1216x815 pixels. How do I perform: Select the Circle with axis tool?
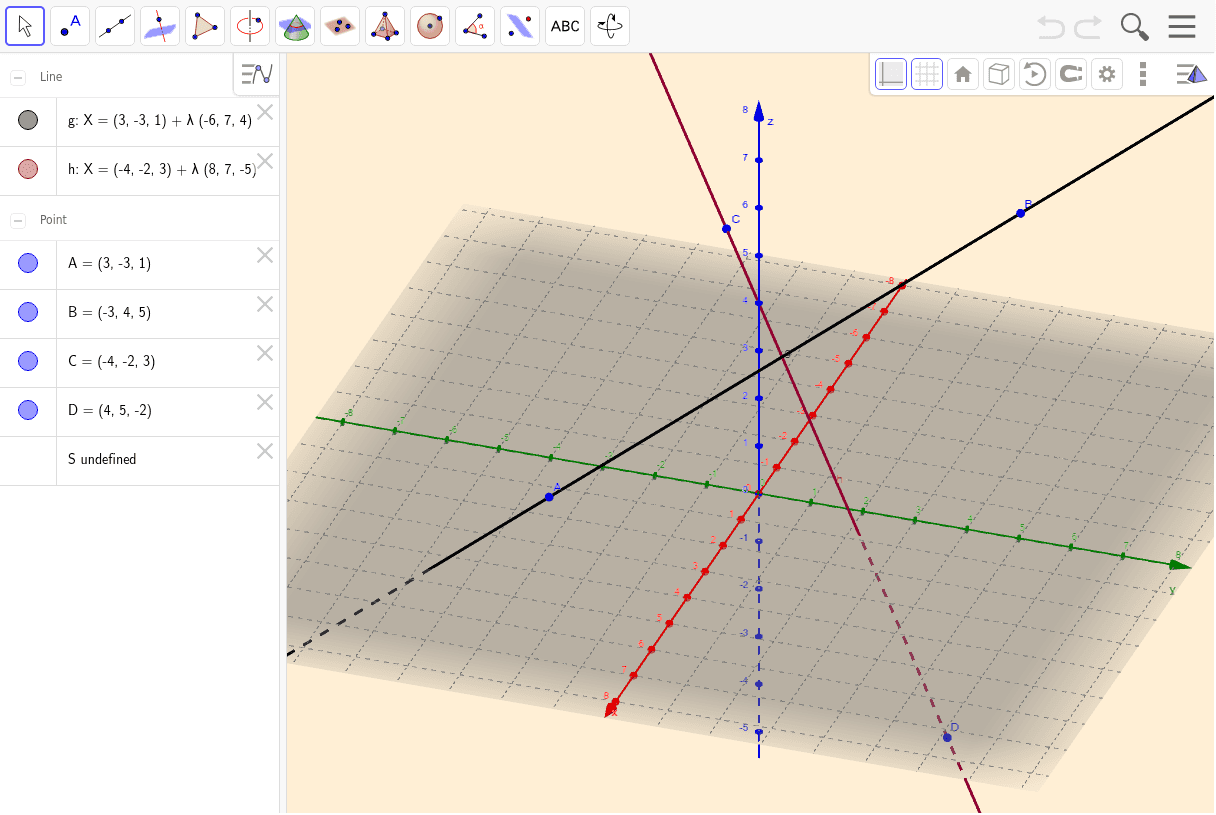click(250, 26)
